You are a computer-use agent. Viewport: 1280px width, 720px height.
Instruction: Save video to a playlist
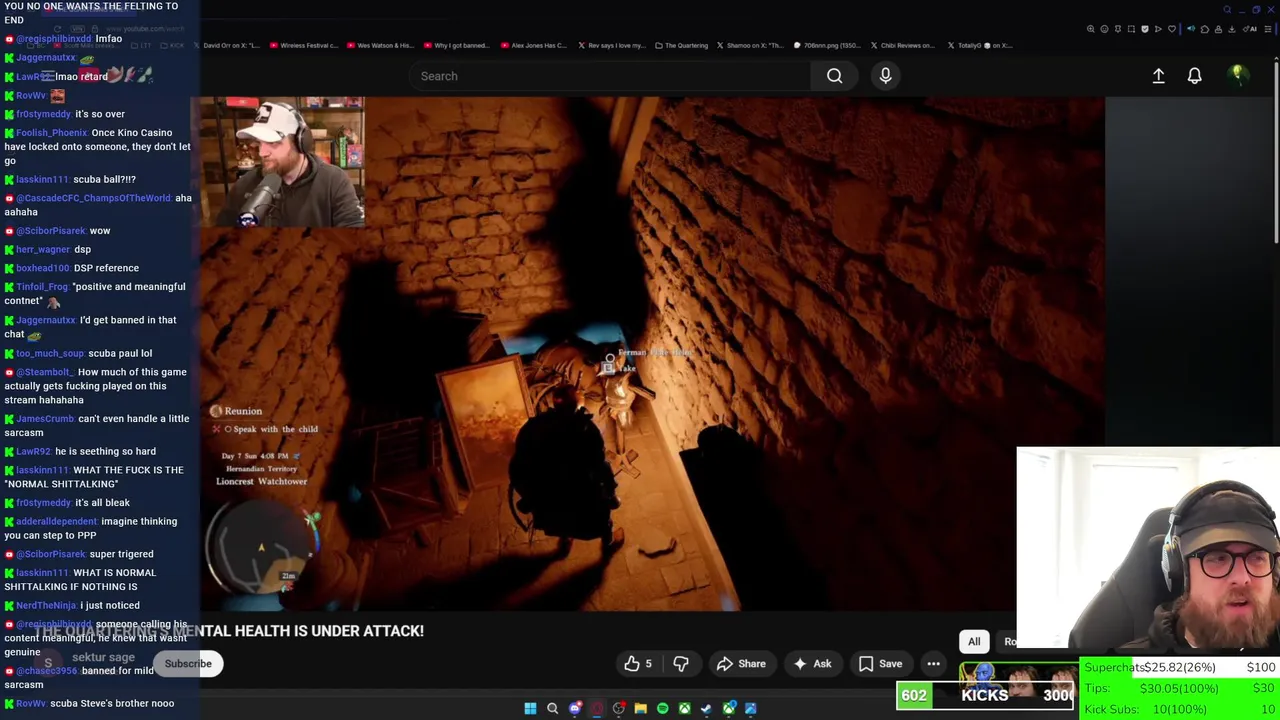880,664
